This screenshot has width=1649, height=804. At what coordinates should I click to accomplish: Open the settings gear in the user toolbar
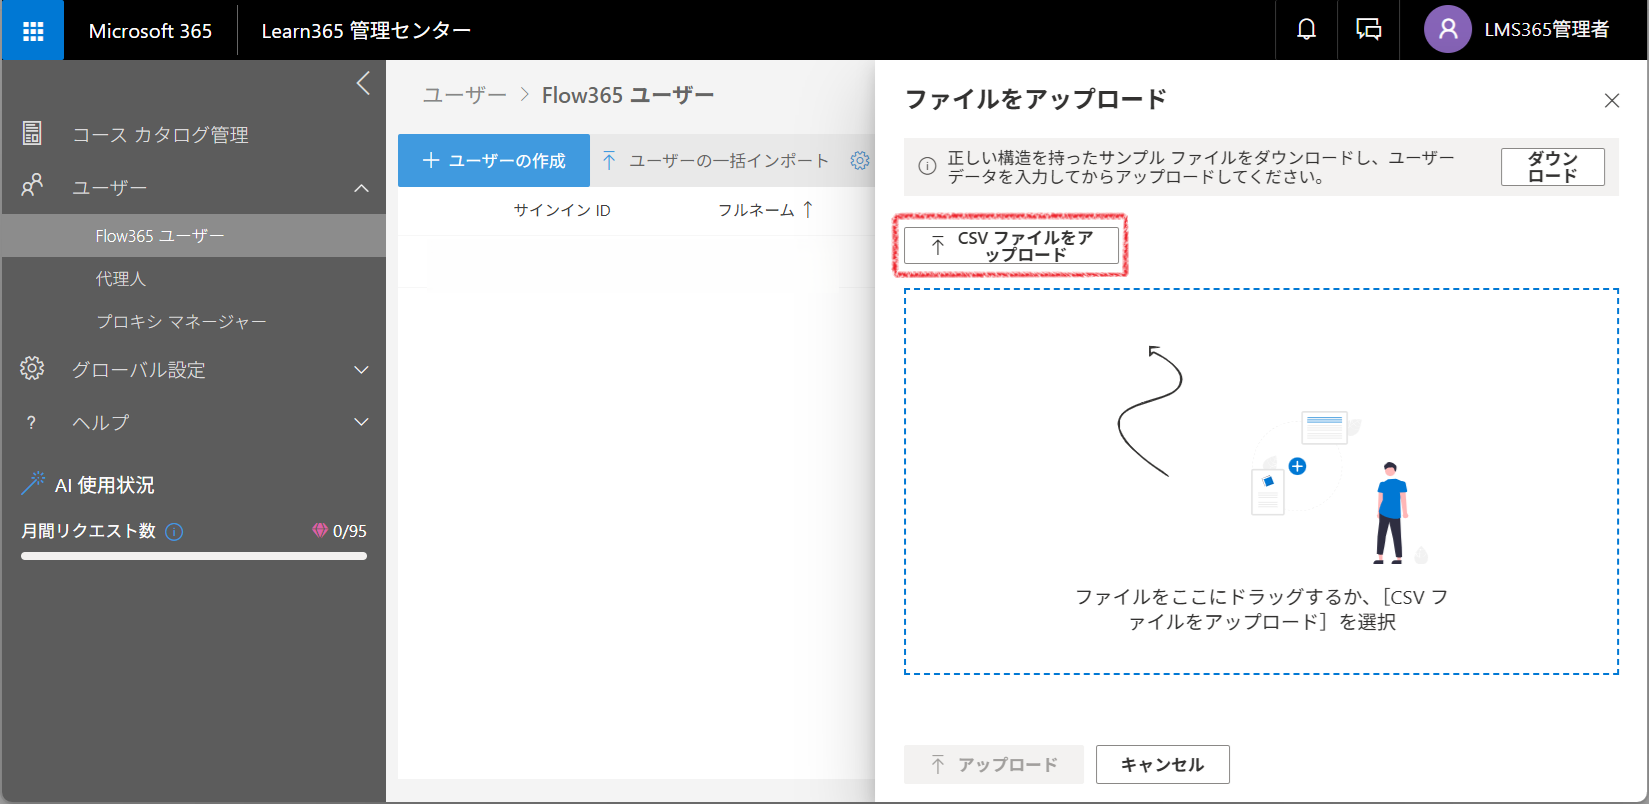click(x=860, y=161)
